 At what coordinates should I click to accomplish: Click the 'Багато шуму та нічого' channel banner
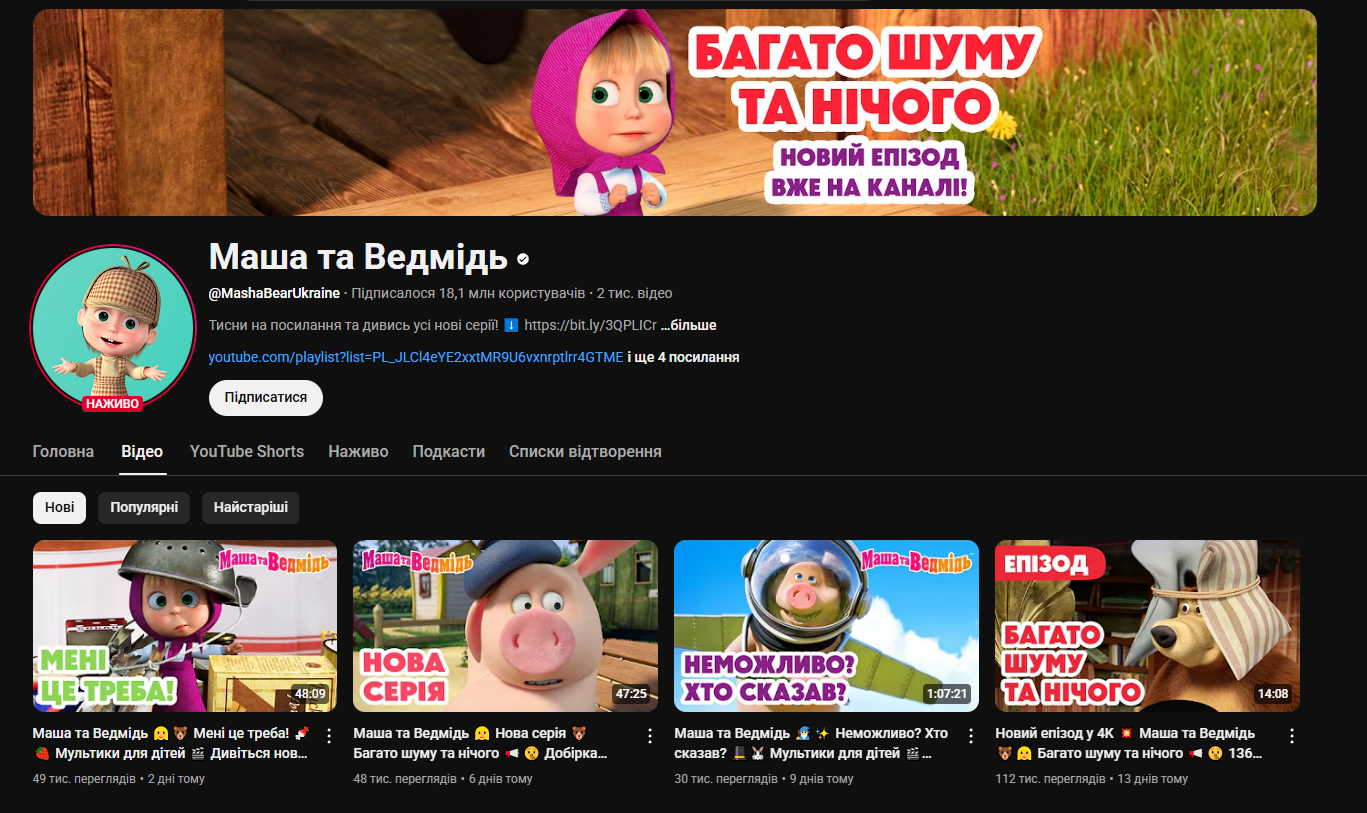[675, 112]
